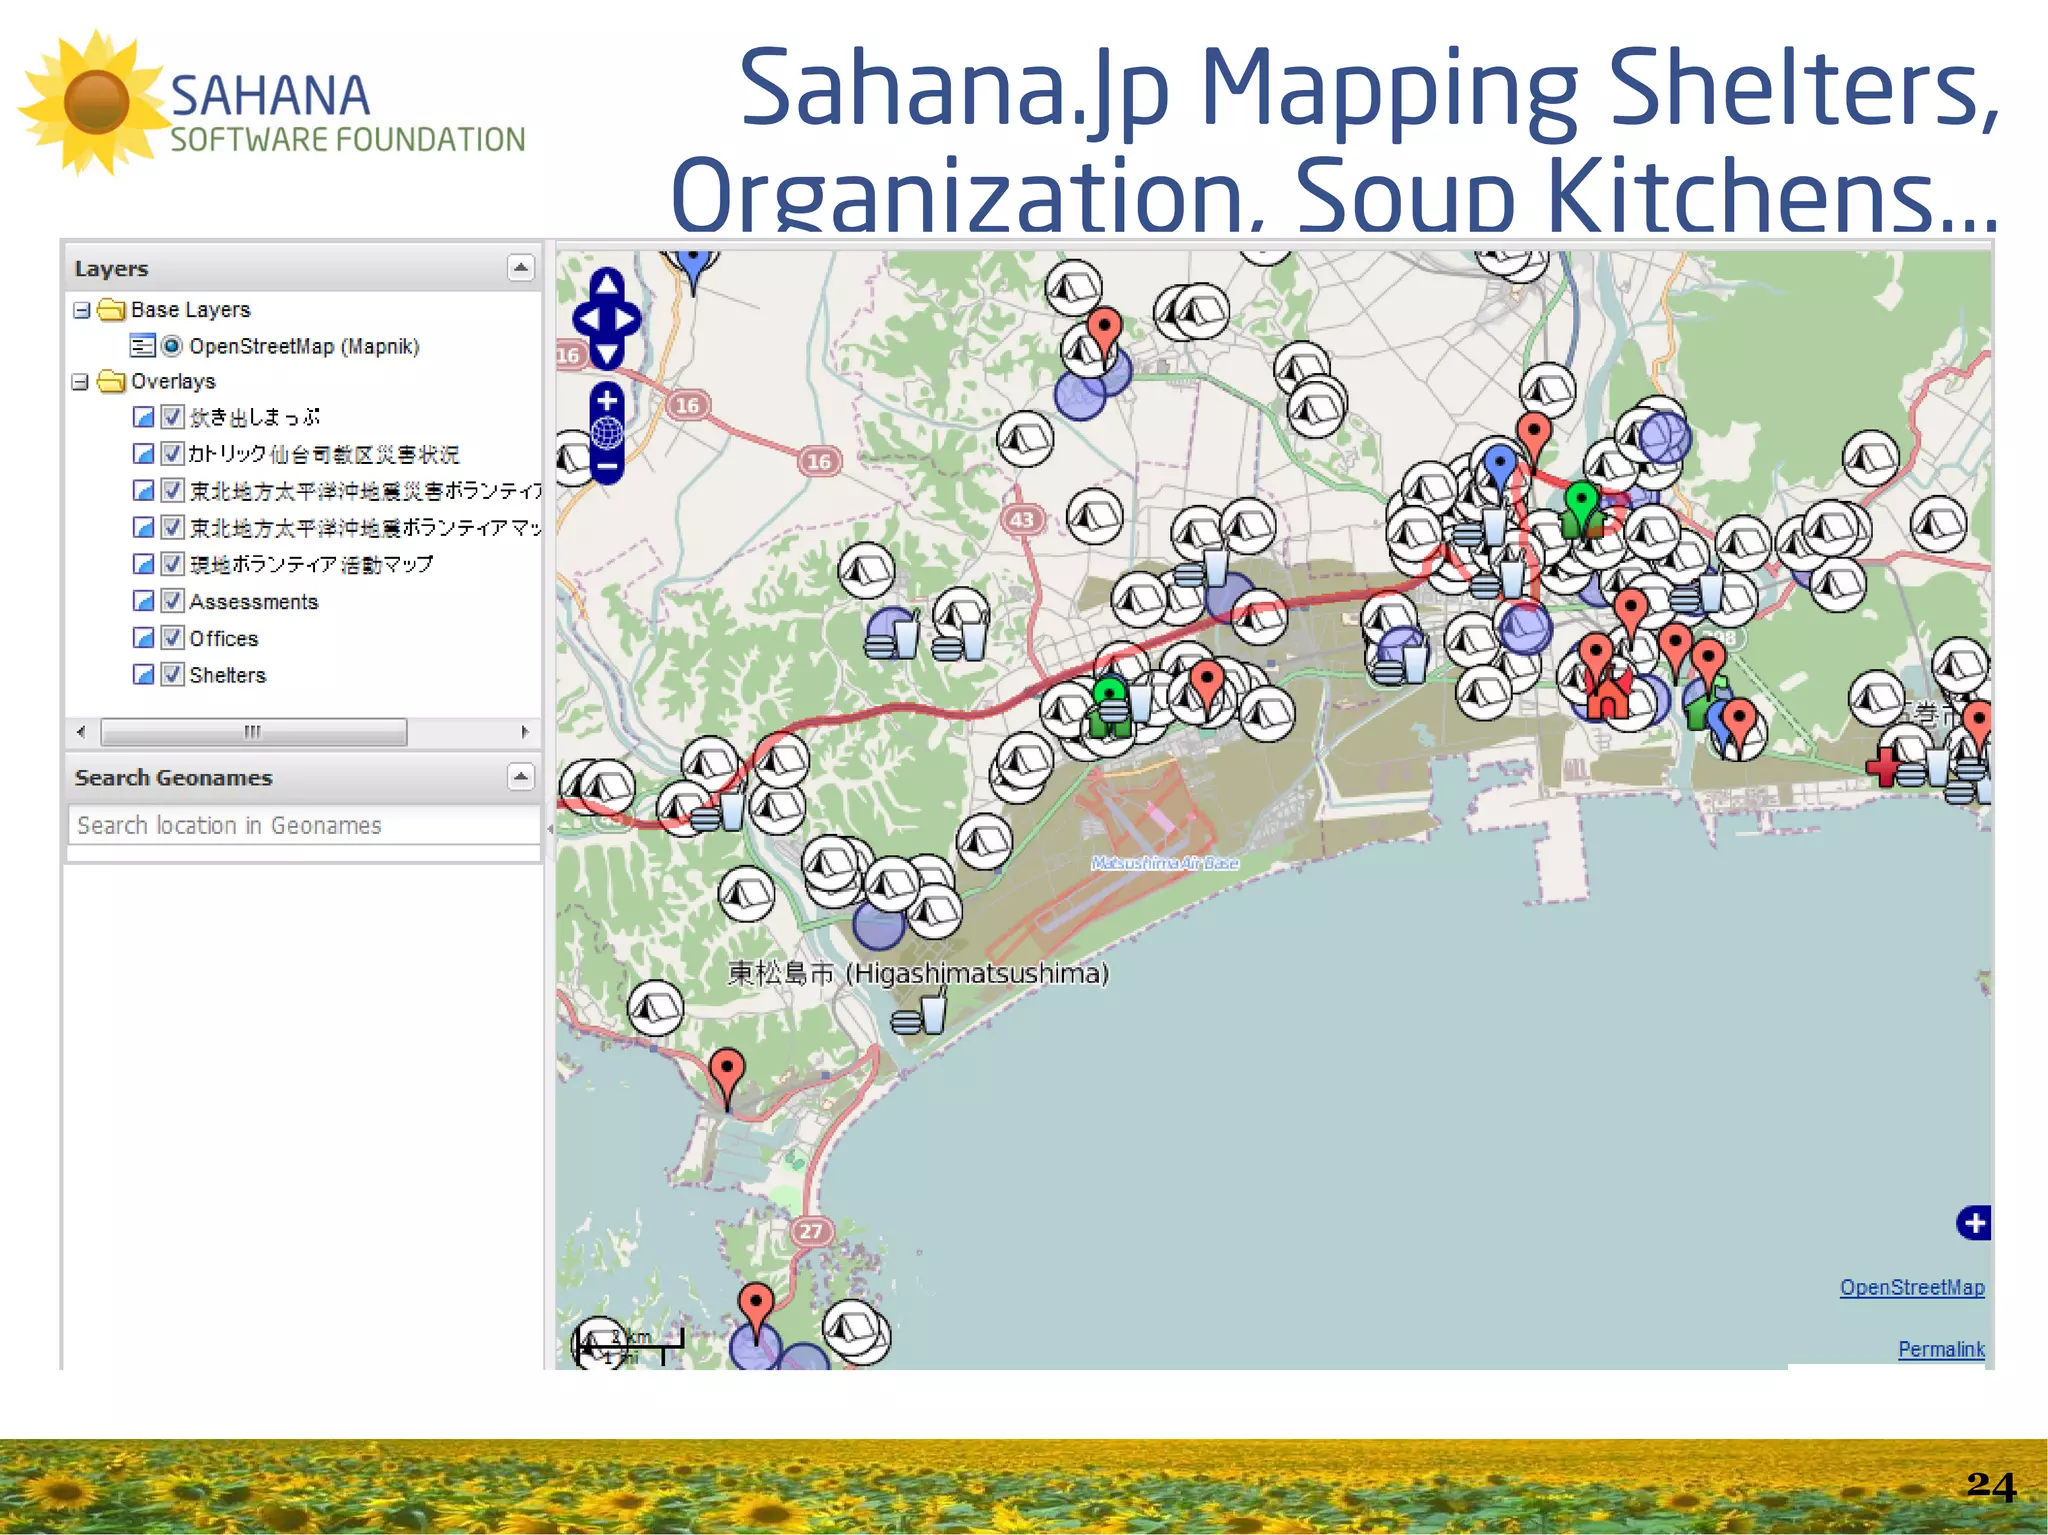
Task: Toggle the 東北地方太平洋沖地震ボランティアマップ layer checkbox
Action: pos(172,527)
